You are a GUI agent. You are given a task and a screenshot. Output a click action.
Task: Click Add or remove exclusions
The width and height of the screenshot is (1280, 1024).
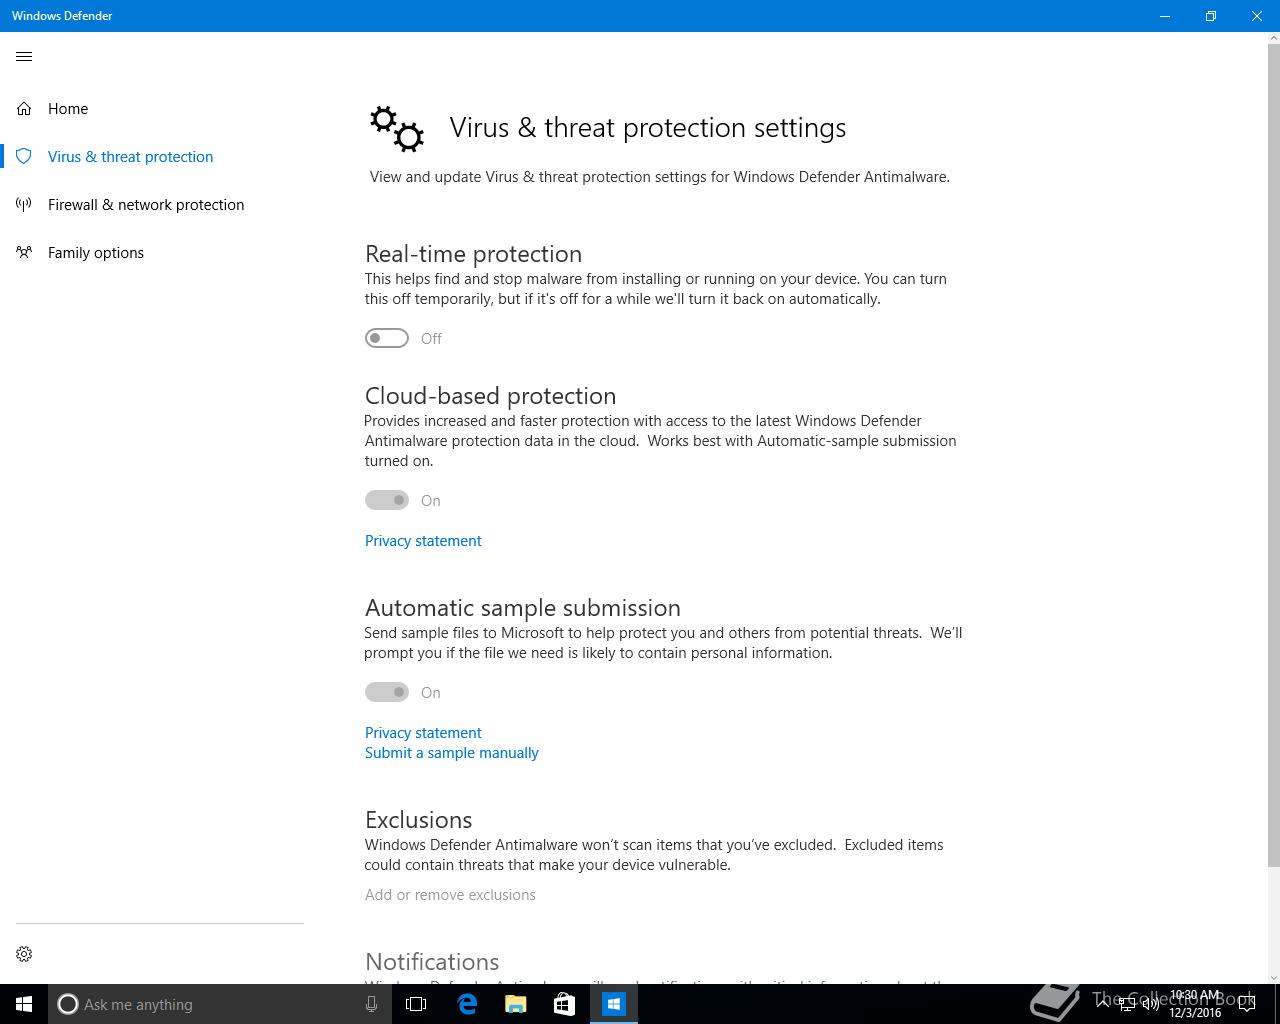coord(450,894)
